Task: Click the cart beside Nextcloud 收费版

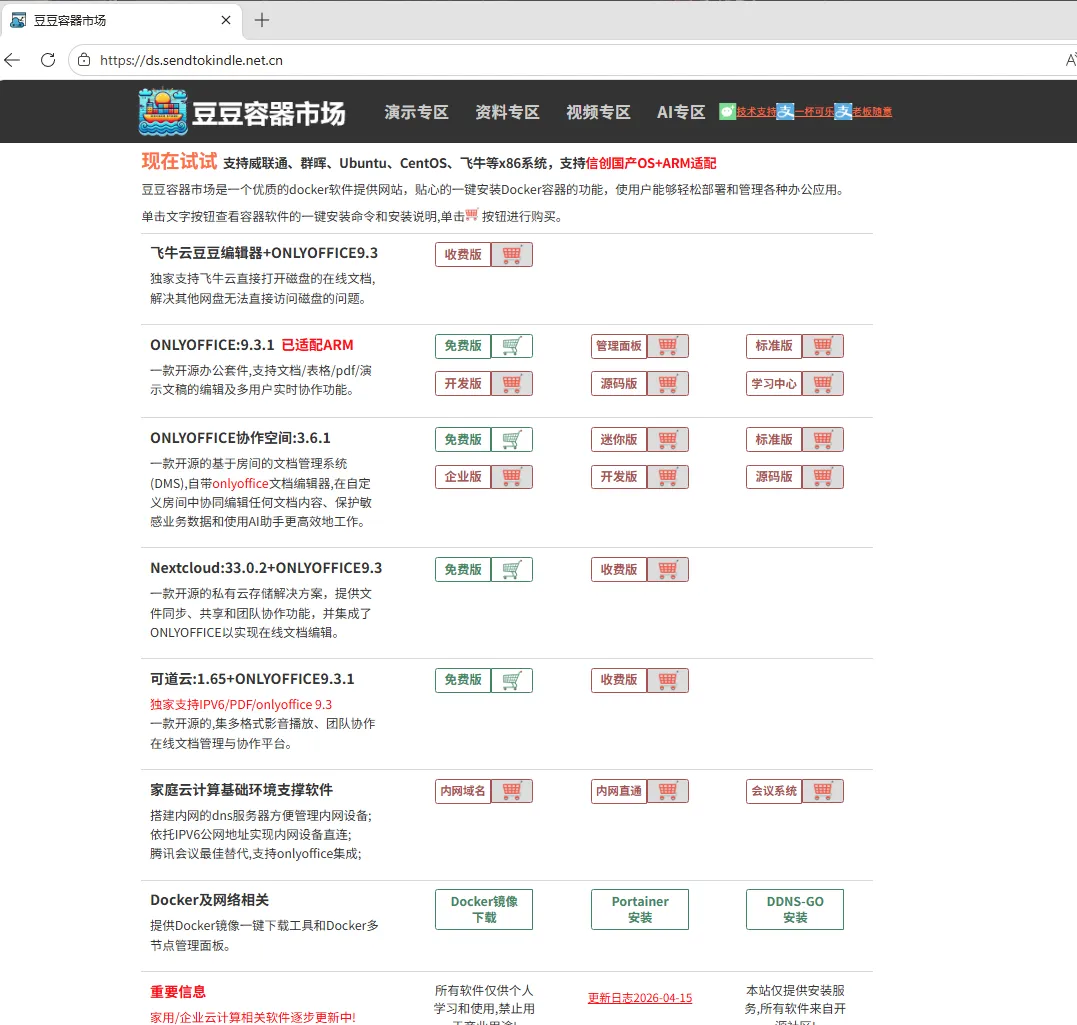Action: click(665, 569)
